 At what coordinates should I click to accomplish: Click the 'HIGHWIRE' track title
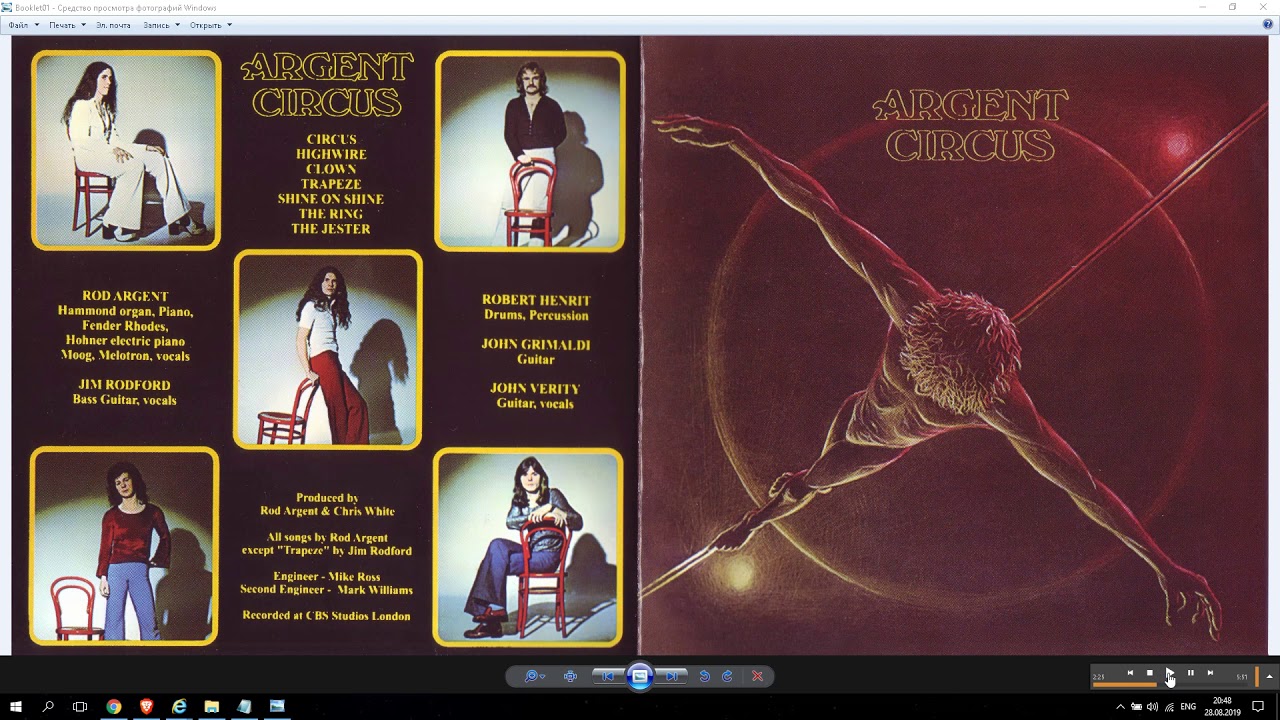tap(331, 155)
